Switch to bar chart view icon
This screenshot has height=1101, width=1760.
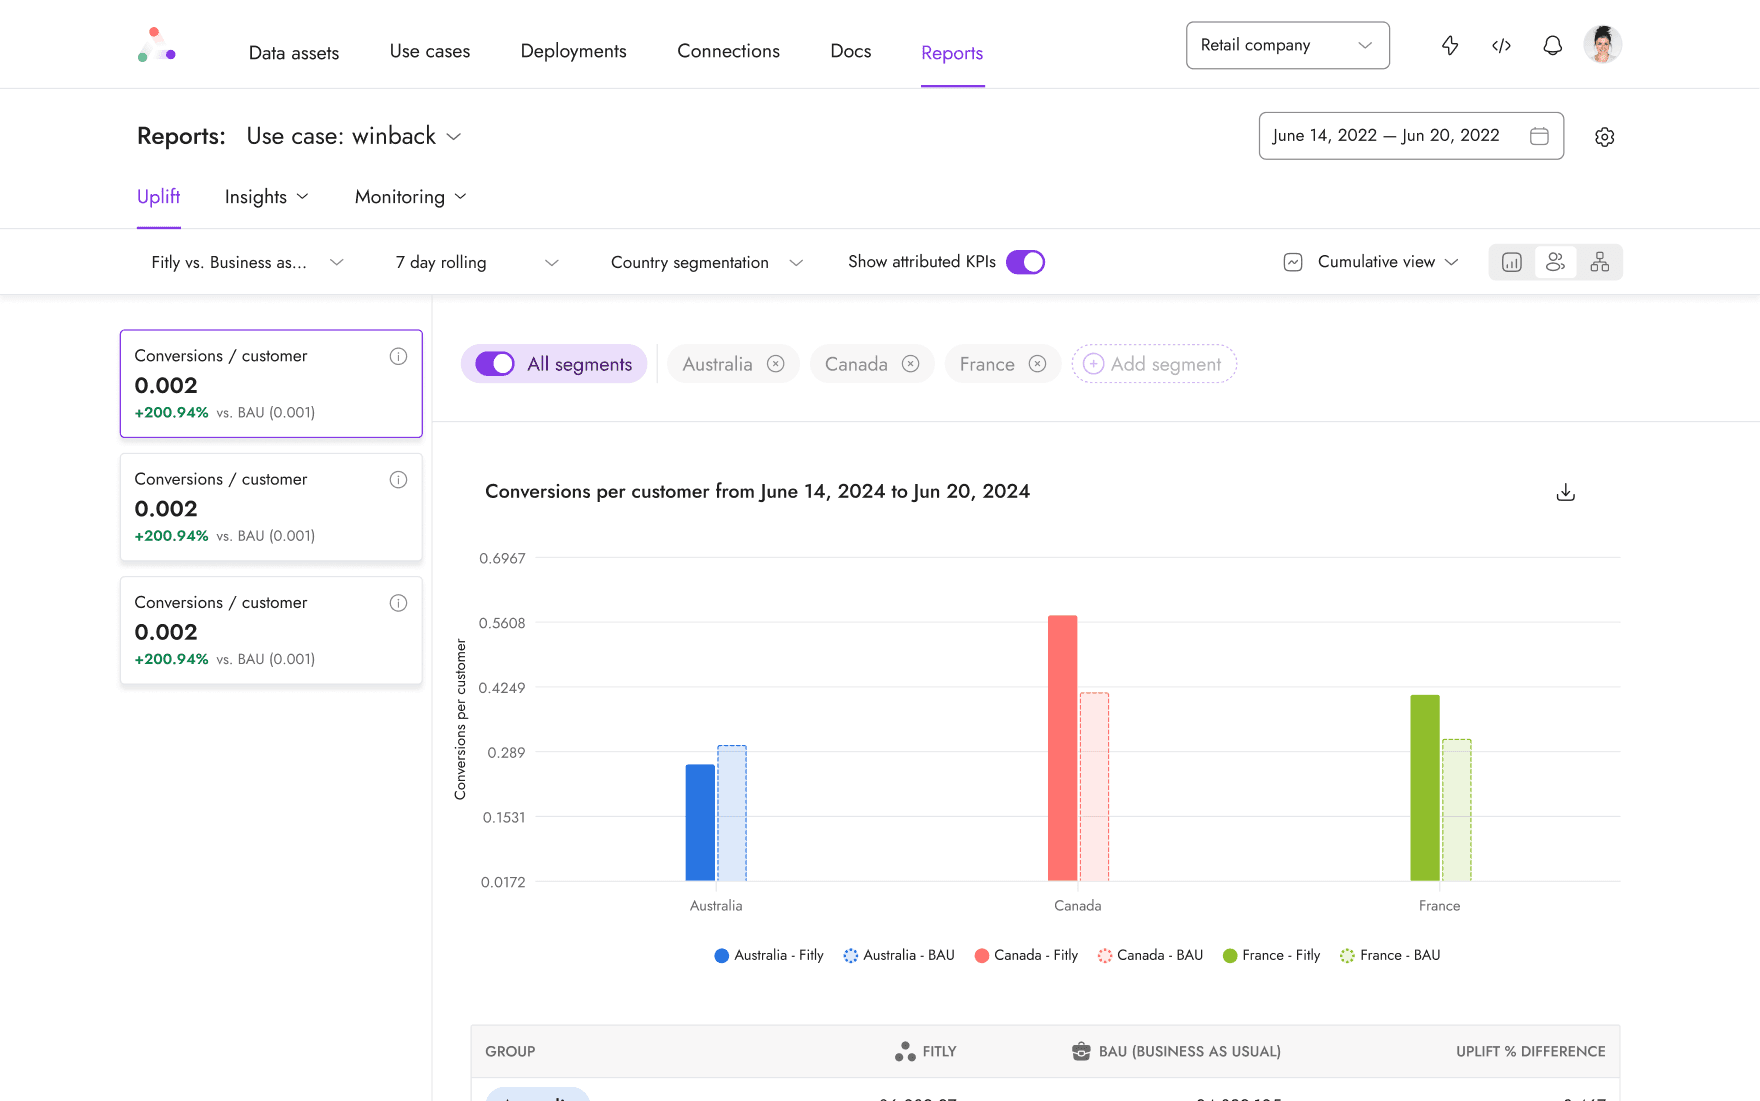click(x=1512, y=262)
